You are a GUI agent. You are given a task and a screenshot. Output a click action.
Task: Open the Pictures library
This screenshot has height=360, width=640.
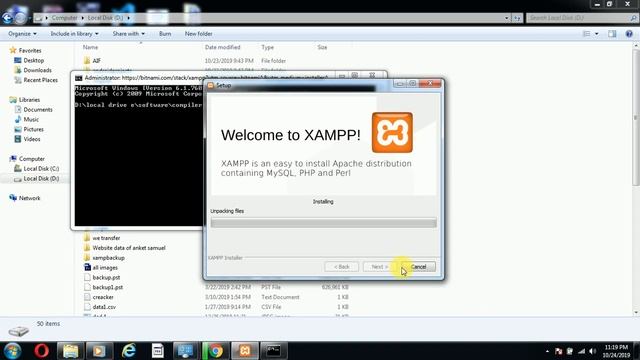click(x=33, y=129)
